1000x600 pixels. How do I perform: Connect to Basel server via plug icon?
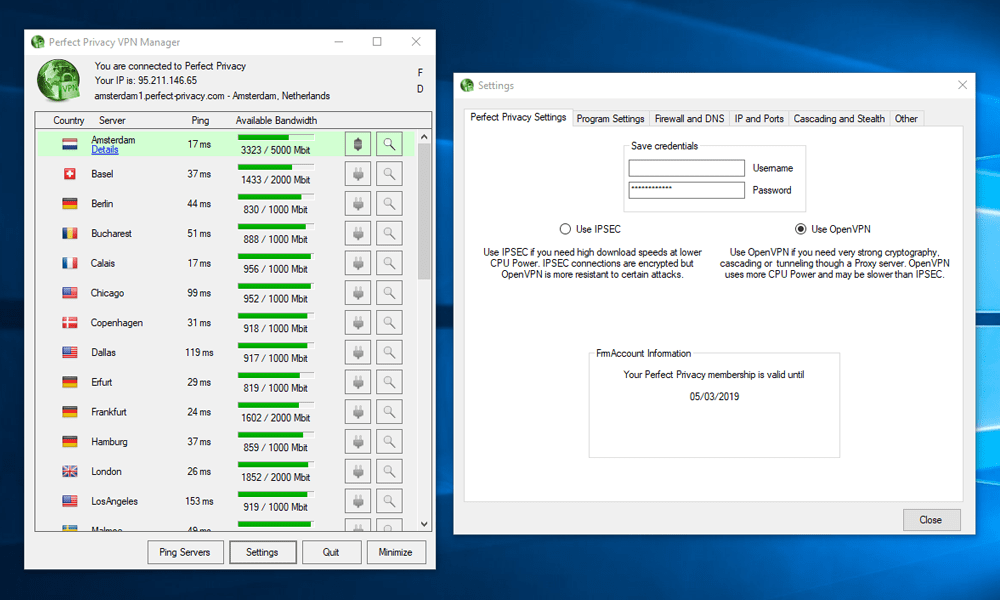(x=358, y=174)
